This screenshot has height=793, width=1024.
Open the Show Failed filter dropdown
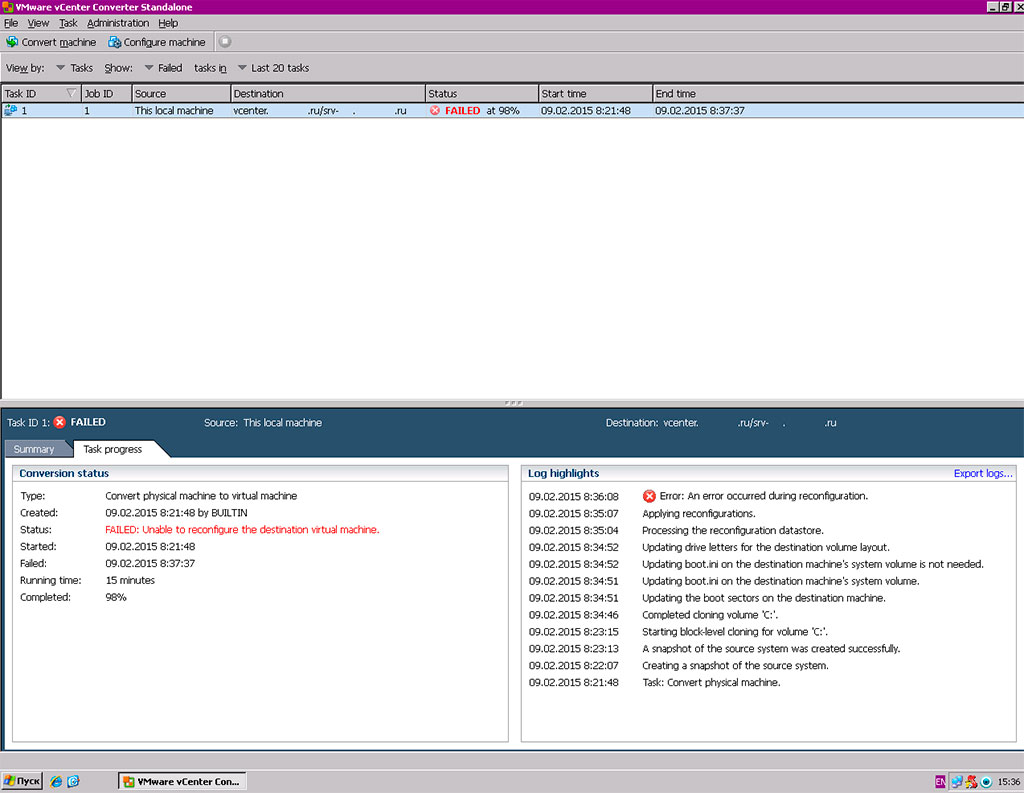click(163, 68)
